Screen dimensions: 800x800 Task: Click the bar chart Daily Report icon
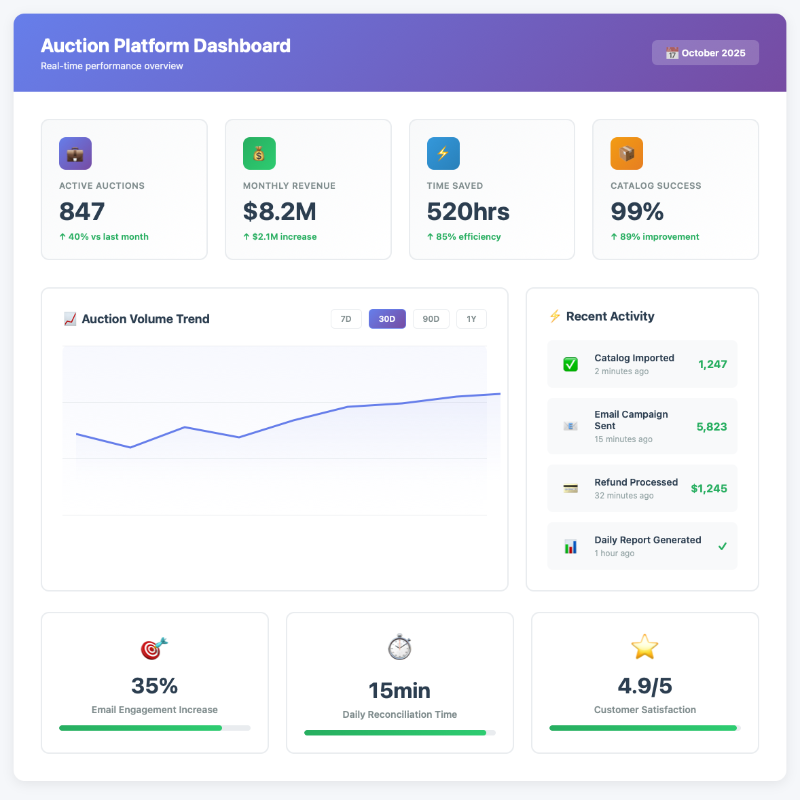[x=570, y=546]
